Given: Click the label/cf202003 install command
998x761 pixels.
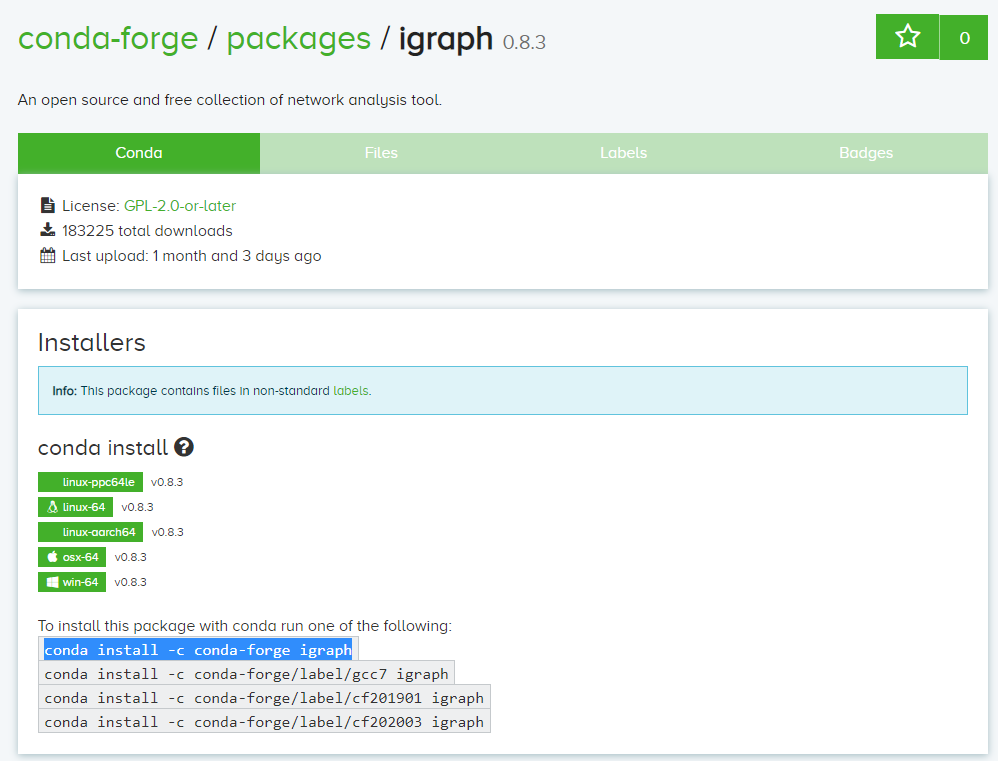Looking at the screenshot, I should pos(264,722).
